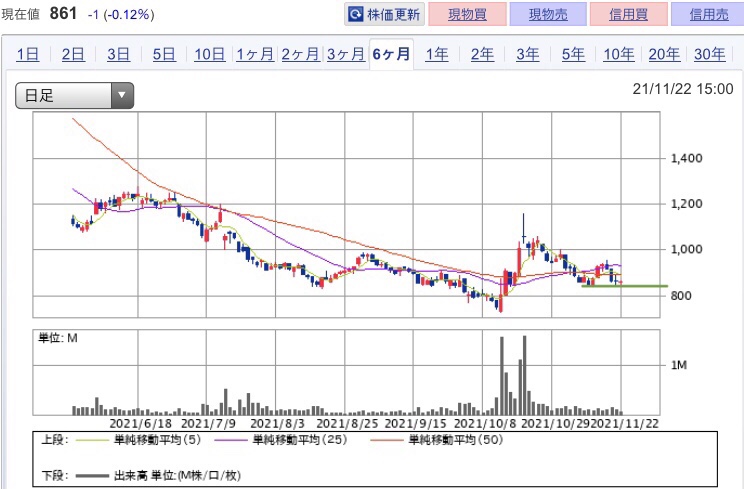
Task: Switch to the 3年 period tab
Action: [x=528, y=55]
